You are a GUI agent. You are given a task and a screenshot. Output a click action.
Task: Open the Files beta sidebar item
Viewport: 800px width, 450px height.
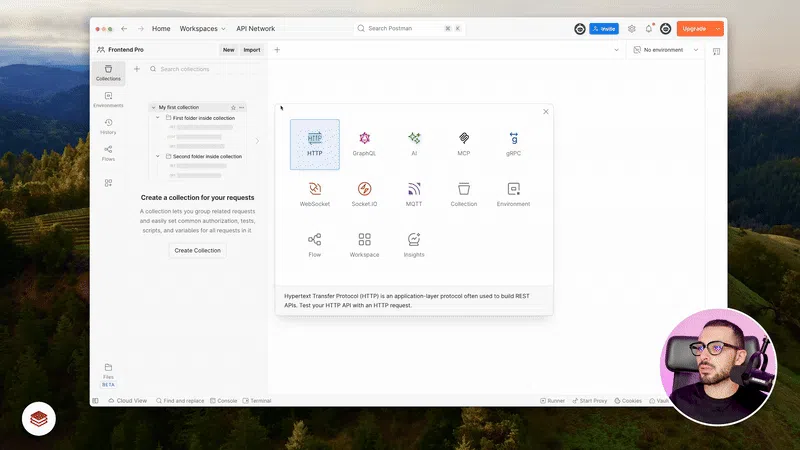pos(108,375)
